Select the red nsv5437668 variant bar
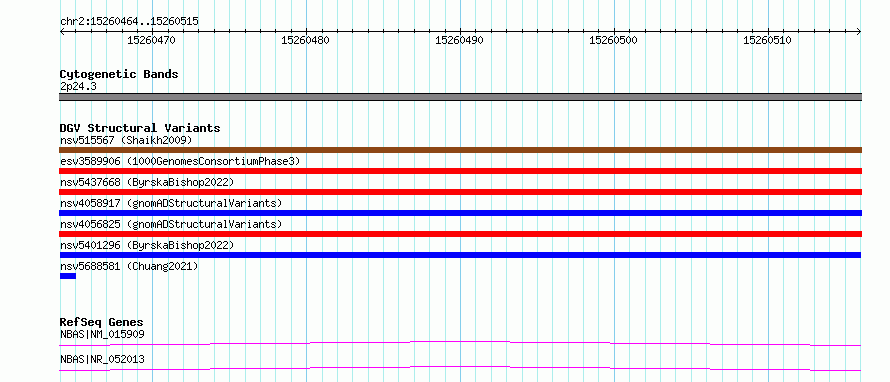 tap(460, 192)
